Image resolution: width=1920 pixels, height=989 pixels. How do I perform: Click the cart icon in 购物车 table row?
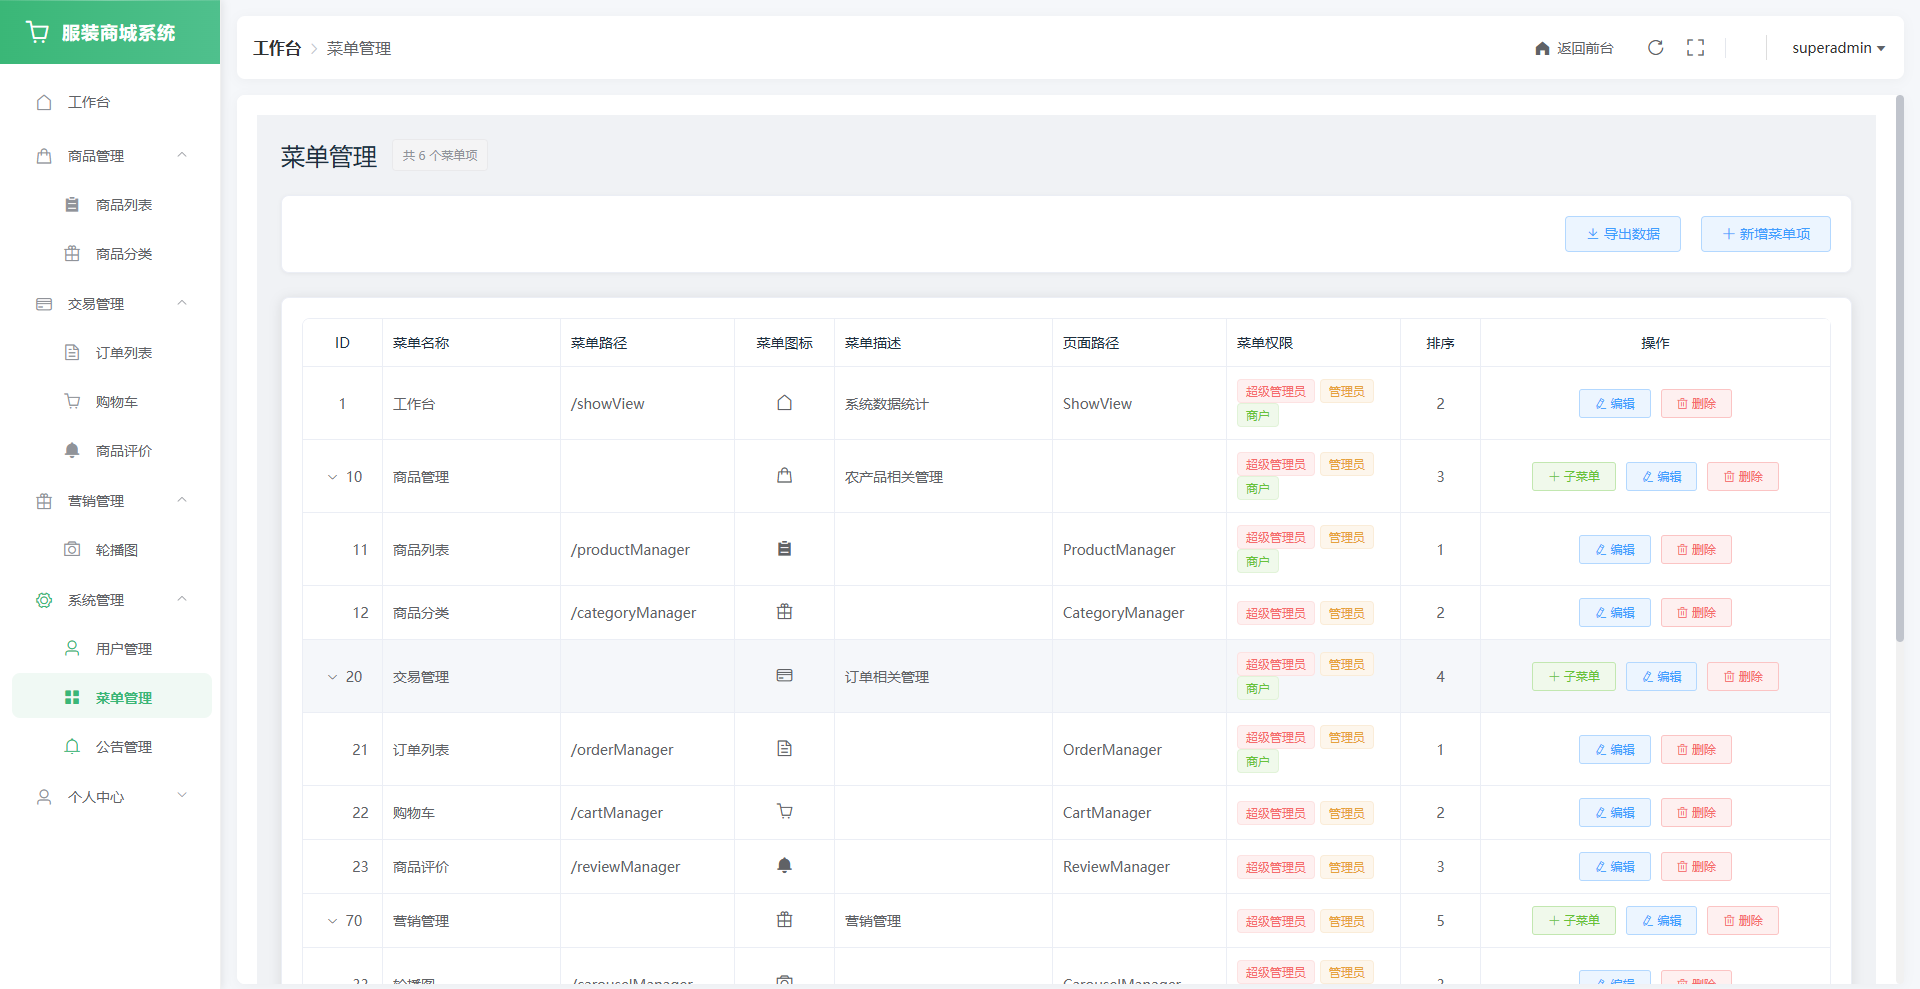pyautogui.click(x=784, y=812)
